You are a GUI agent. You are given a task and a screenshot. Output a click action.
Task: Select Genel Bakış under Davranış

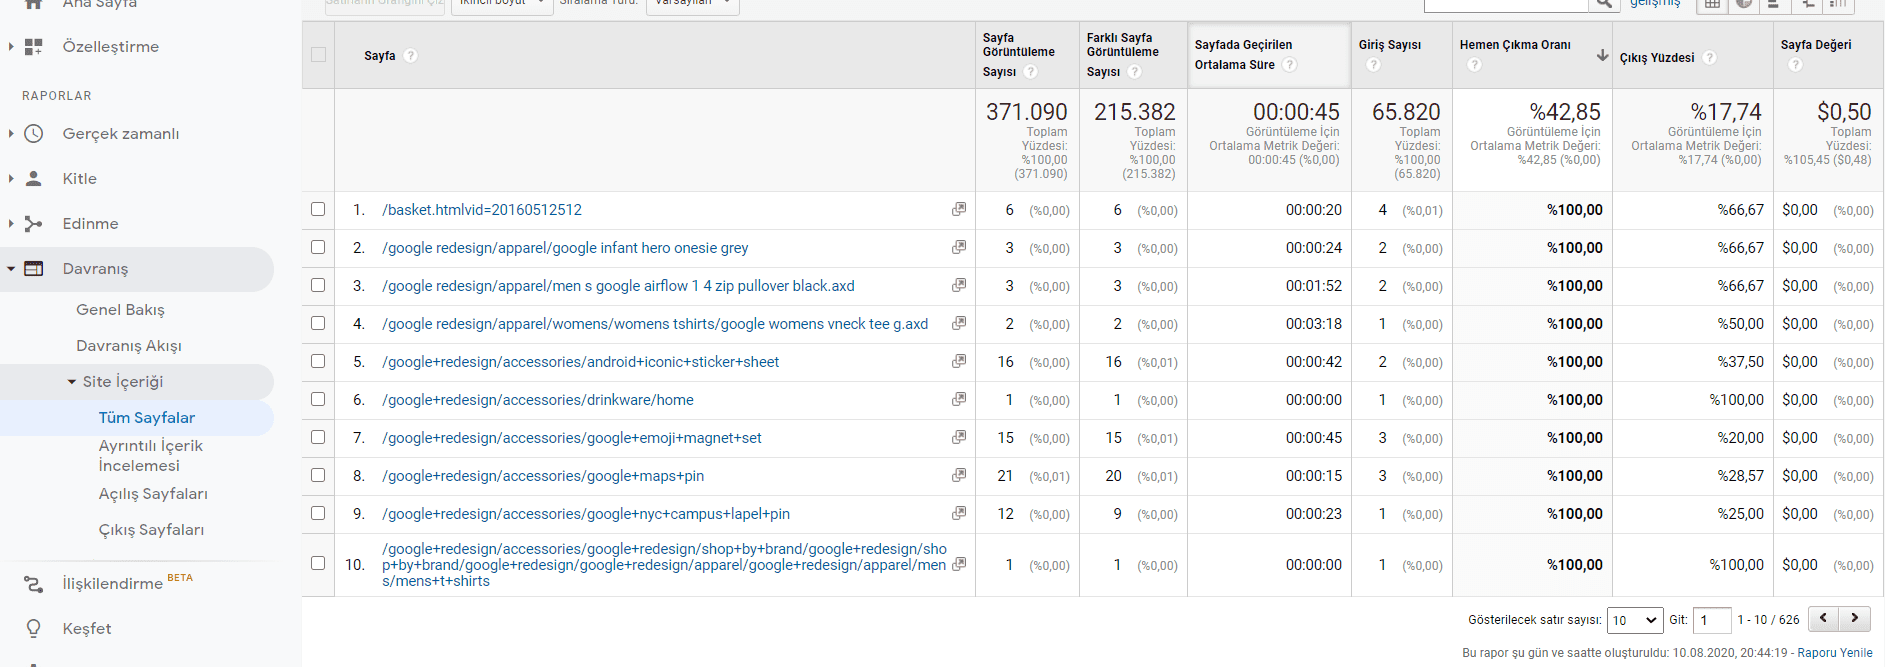120,310
